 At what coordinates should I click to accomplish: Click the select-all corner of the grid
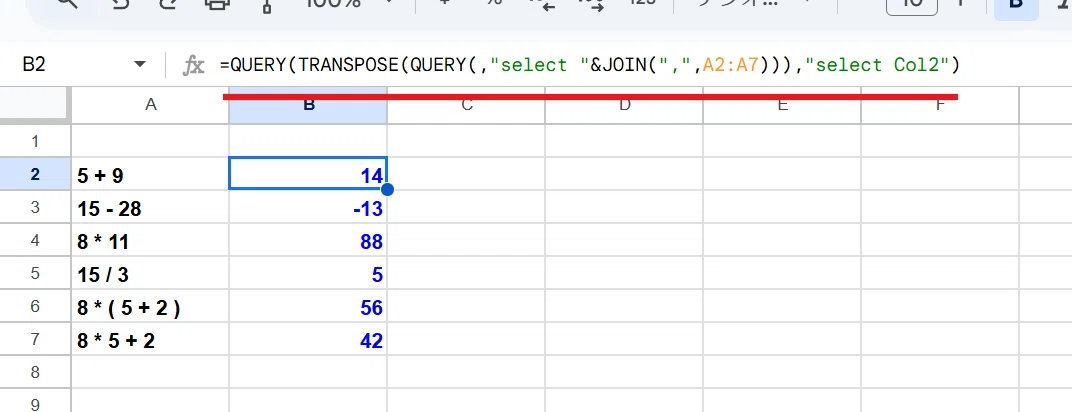pos(36,105)
